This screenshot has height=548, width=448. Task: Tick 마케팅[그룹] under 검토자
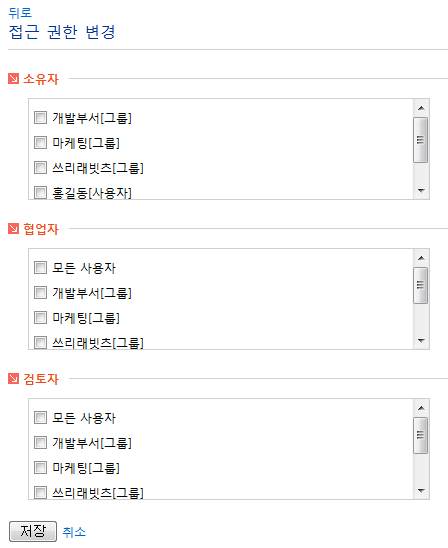pos(41,467)
